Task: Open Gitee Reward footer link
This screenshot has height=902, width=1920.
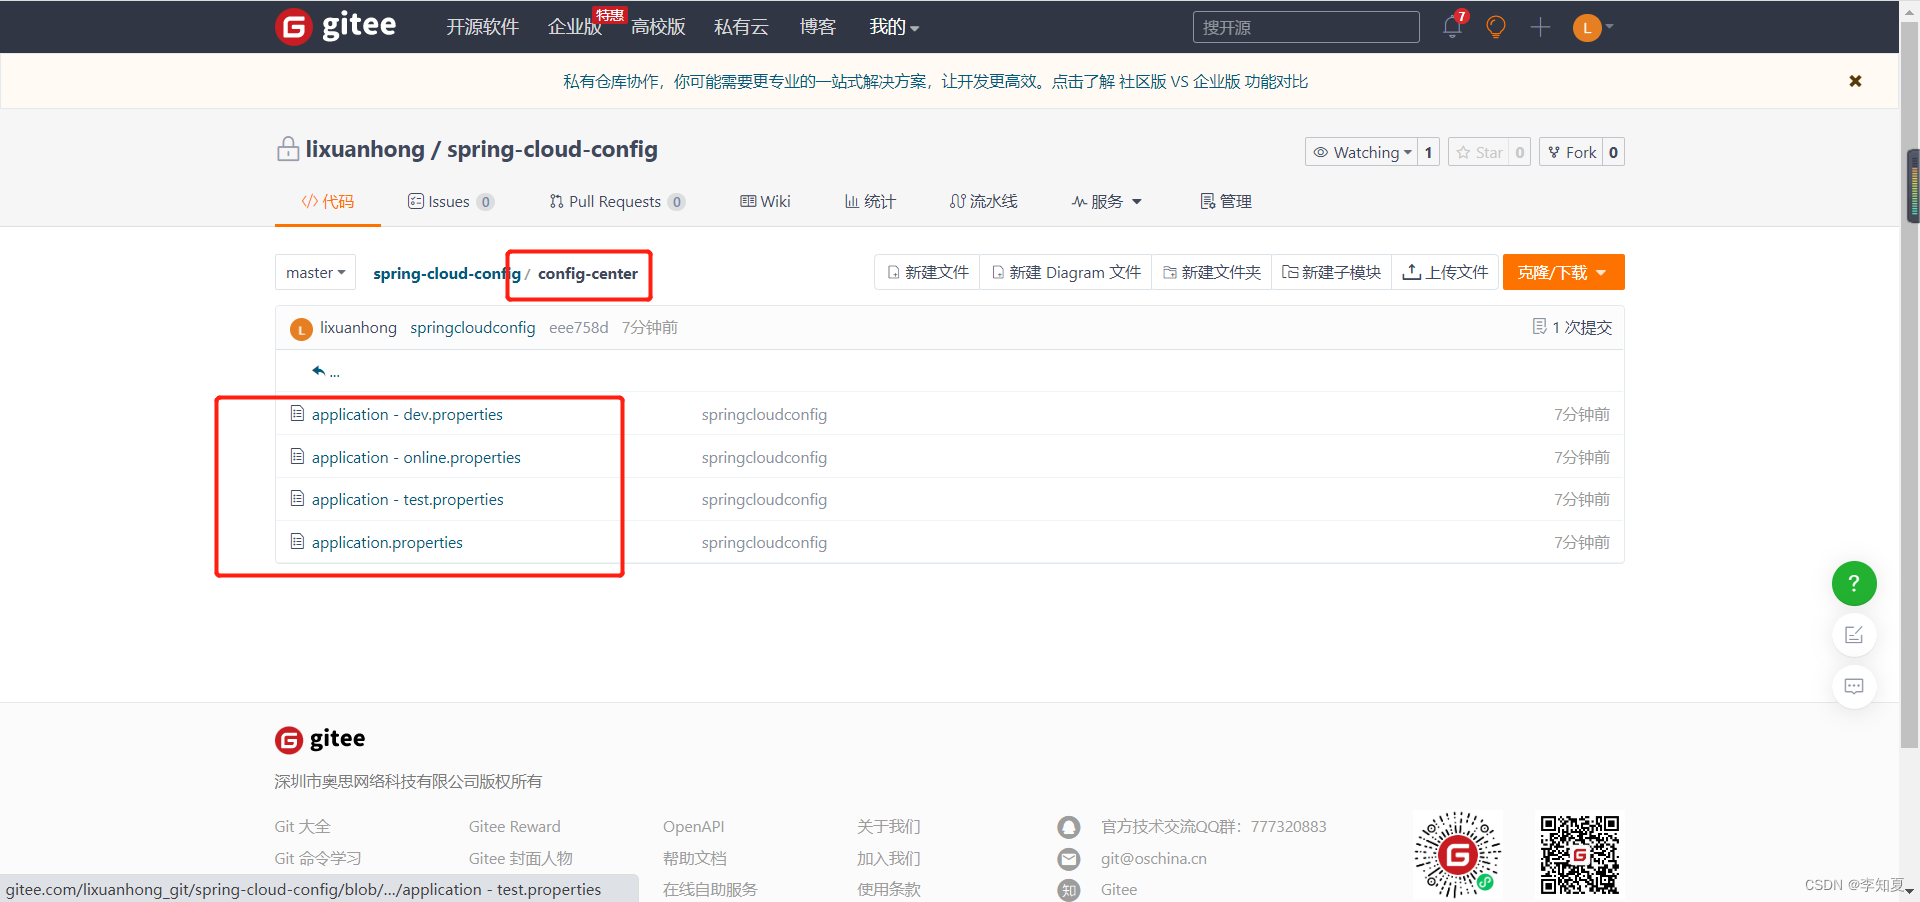Action: click(x=515, y=826)
